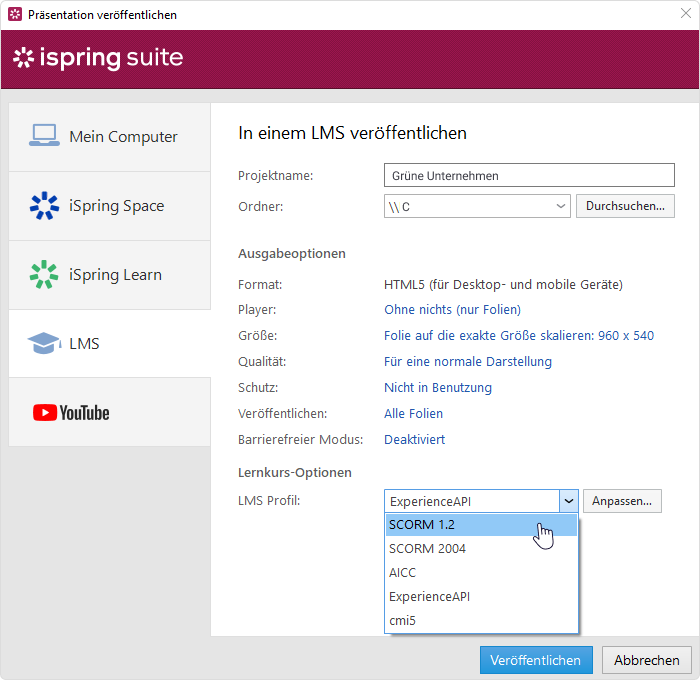Collapse the LMS Profil dropdown arrow
700x680 pixels.
pyautogui.click(x=569, y=501)
